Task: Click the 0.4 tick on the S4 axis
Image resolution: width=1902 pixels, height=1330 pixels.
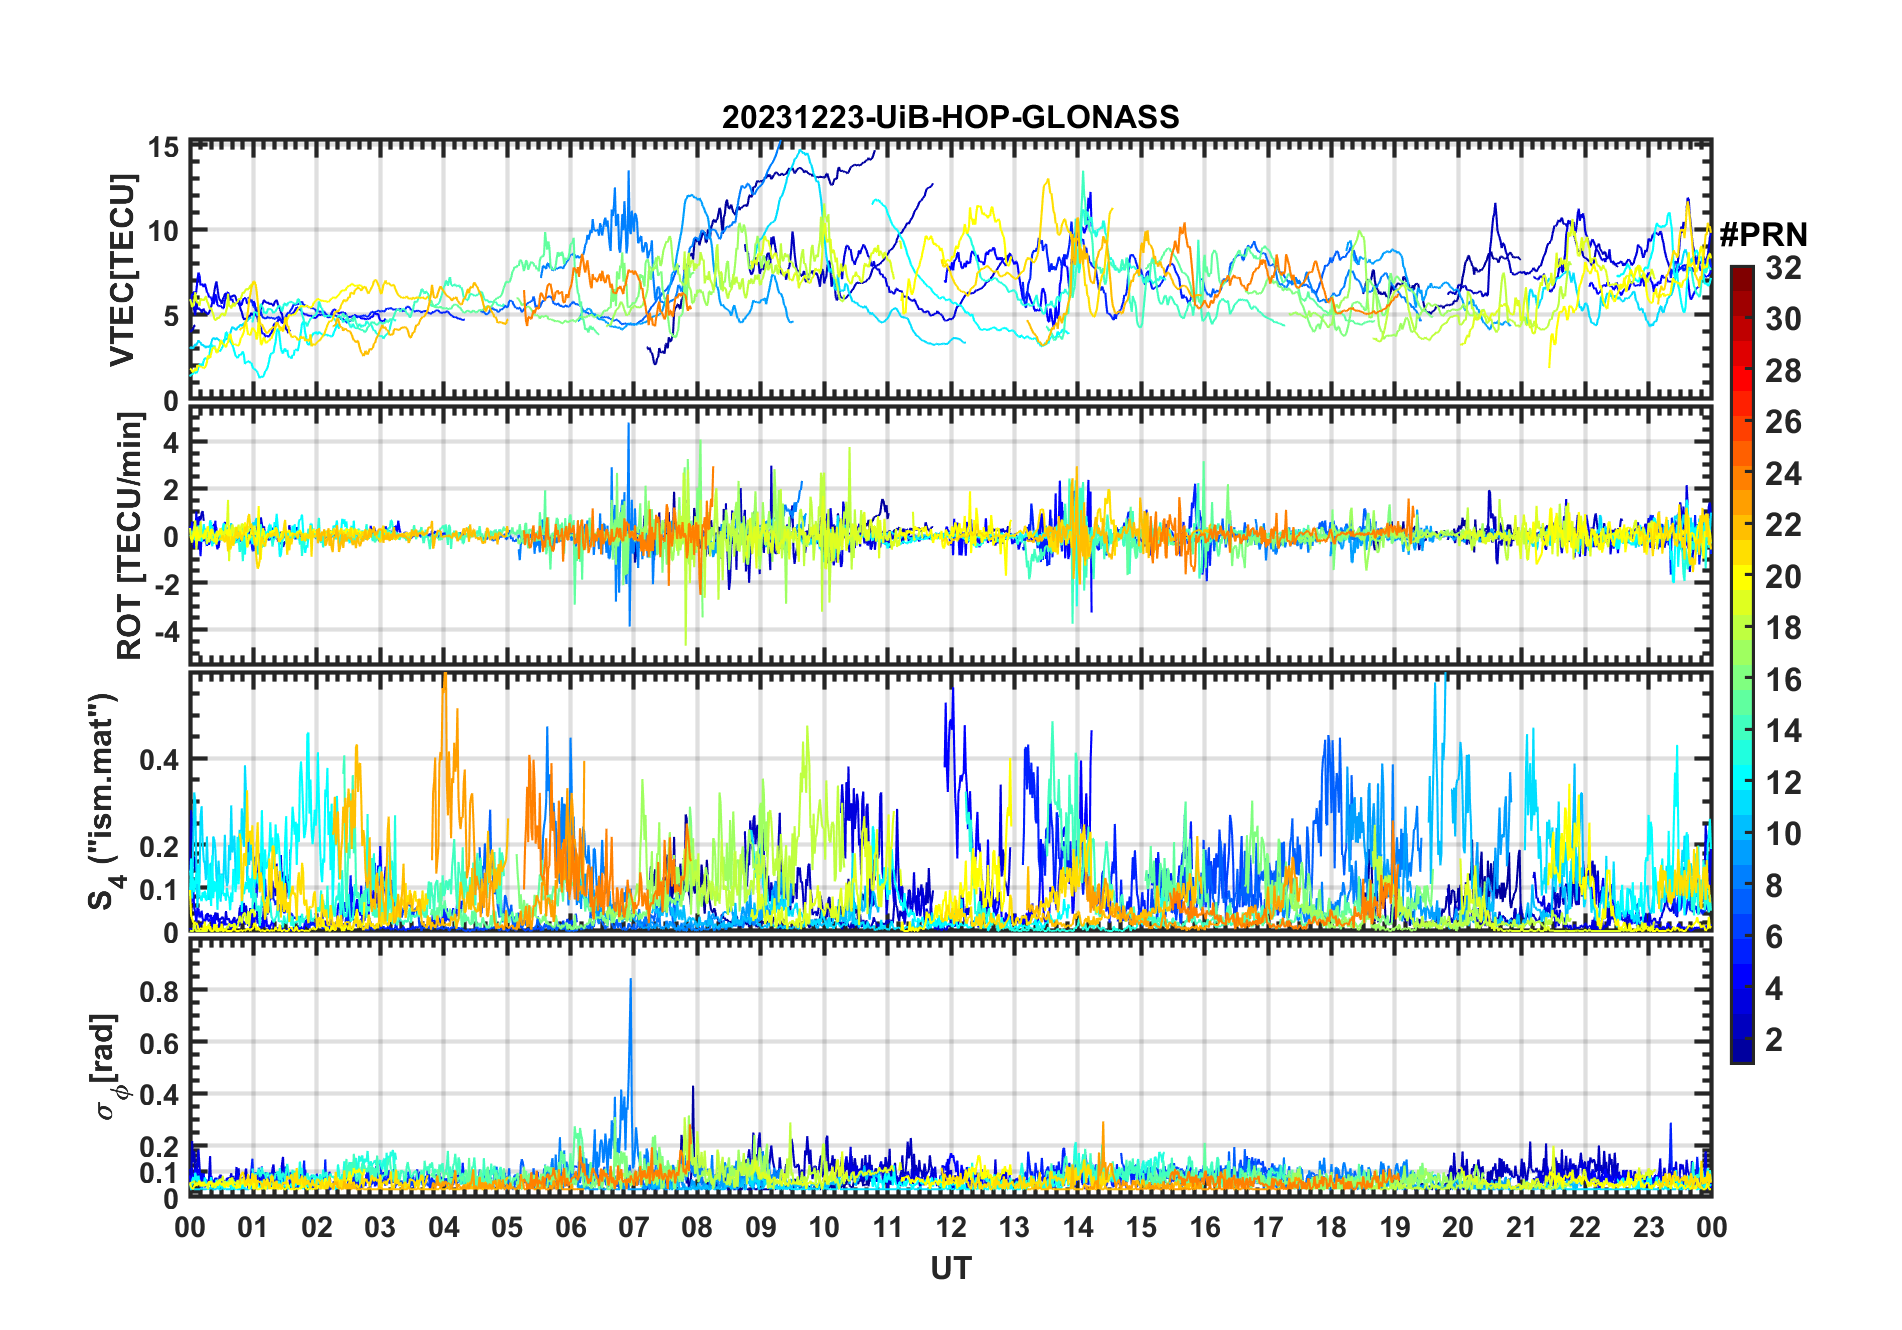Action: pyautogui.click(x=160, y=760)
